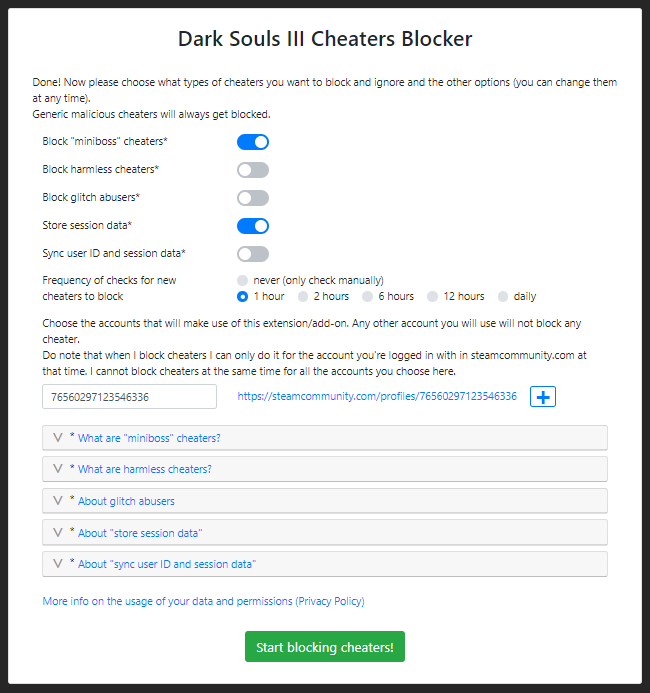This screenshot has width=650, height=693.
Task: Turn on Block glitch abusers switch
Action: pyautogui.click(x=253, y=198)
